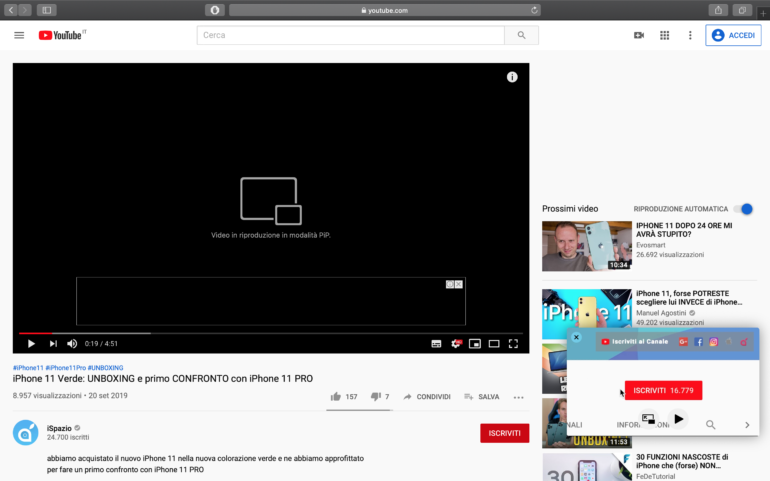The width and height of the screenshot is (770, 481).
Task: Open the #iPhone11 hashtag
Action: point(28,368)
